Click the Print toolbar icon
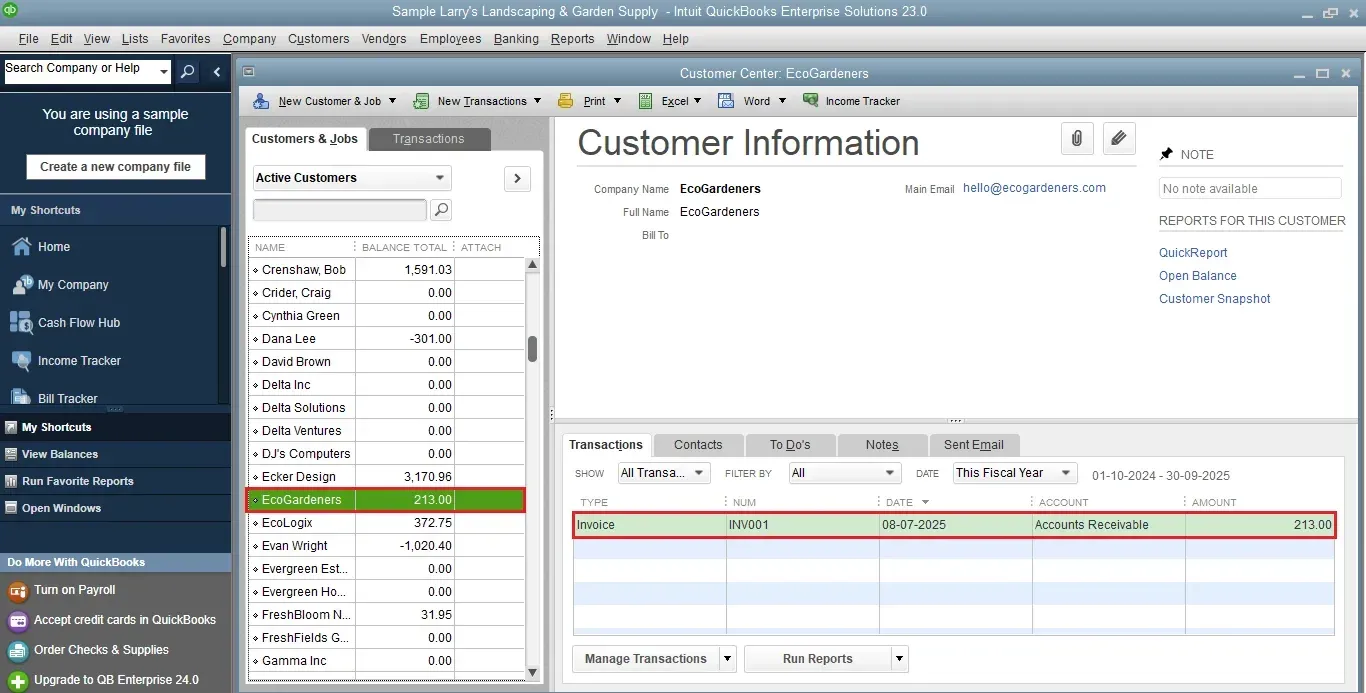Image resolution: width=1366 pixels, height=693 pixels. tap(566, 101)
